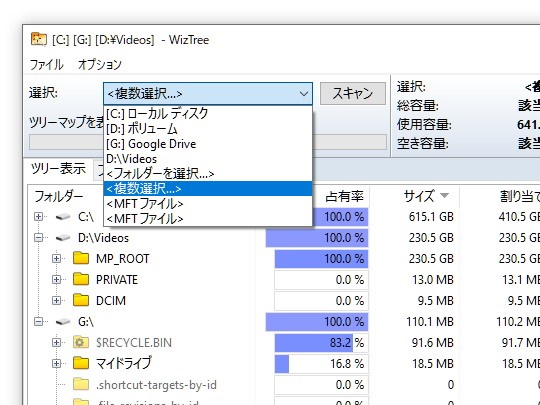The width and height of the screenshot is (540, 405).
Task: Click the マイドライブ folder icon
Action: tap(81, 363)
